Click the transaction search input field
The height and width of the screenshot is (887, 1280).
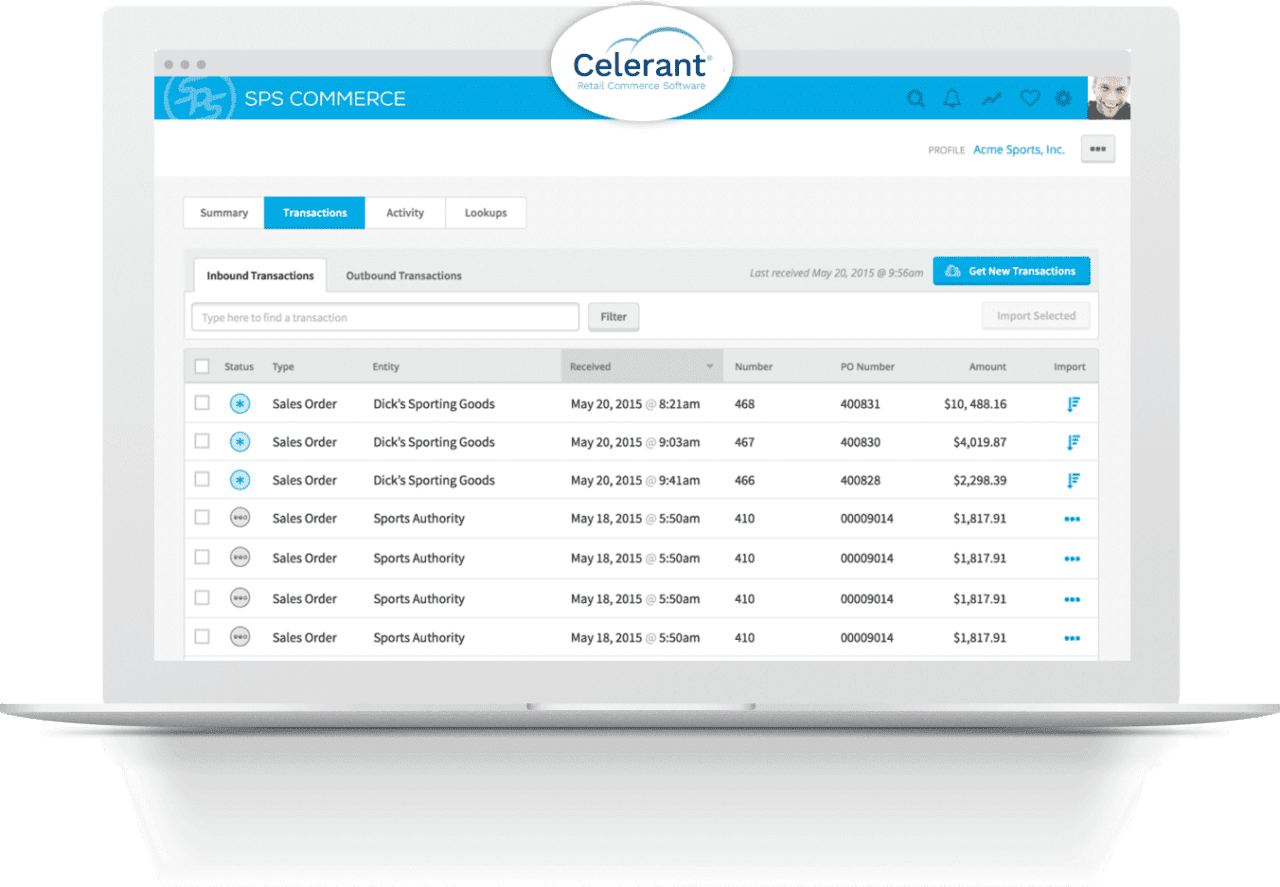coord(385,317)
